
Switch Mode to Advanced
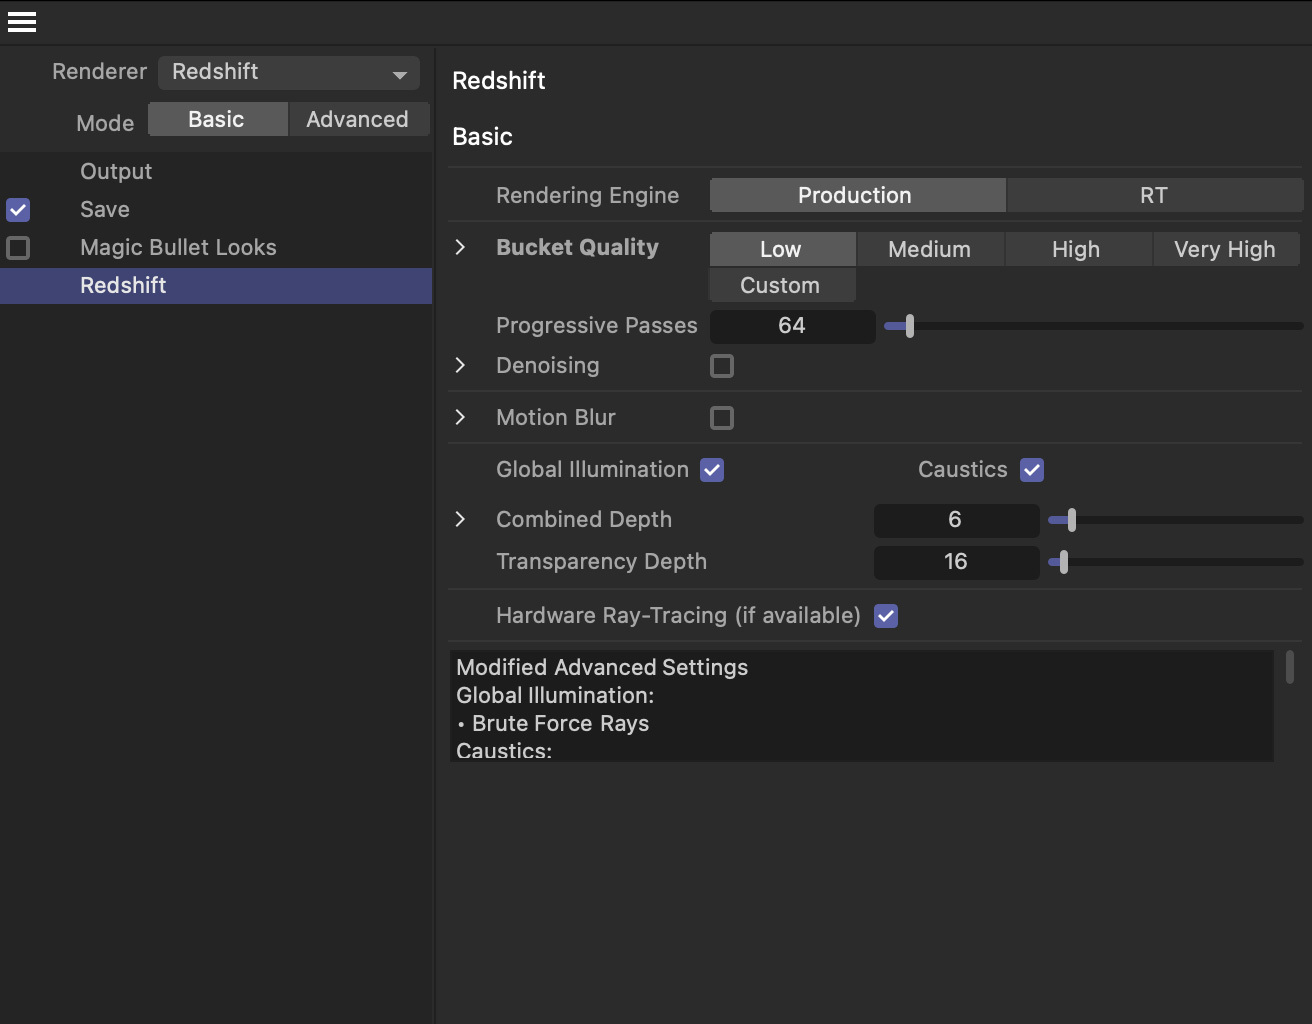pos(358,119)
